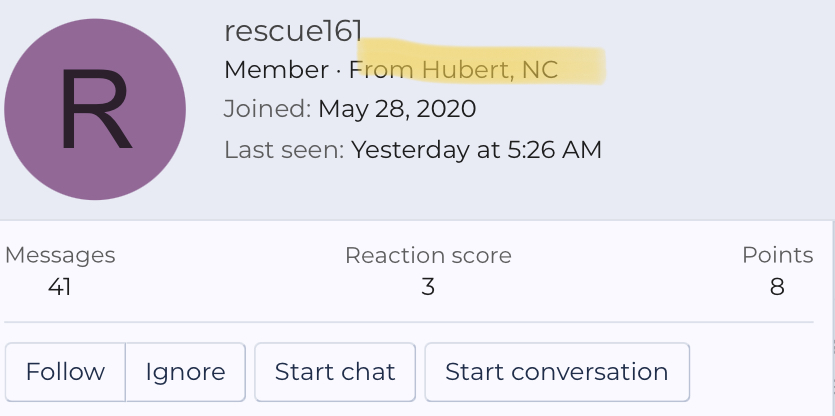
Task: Open the Points value 8
Action: (777, 287)
